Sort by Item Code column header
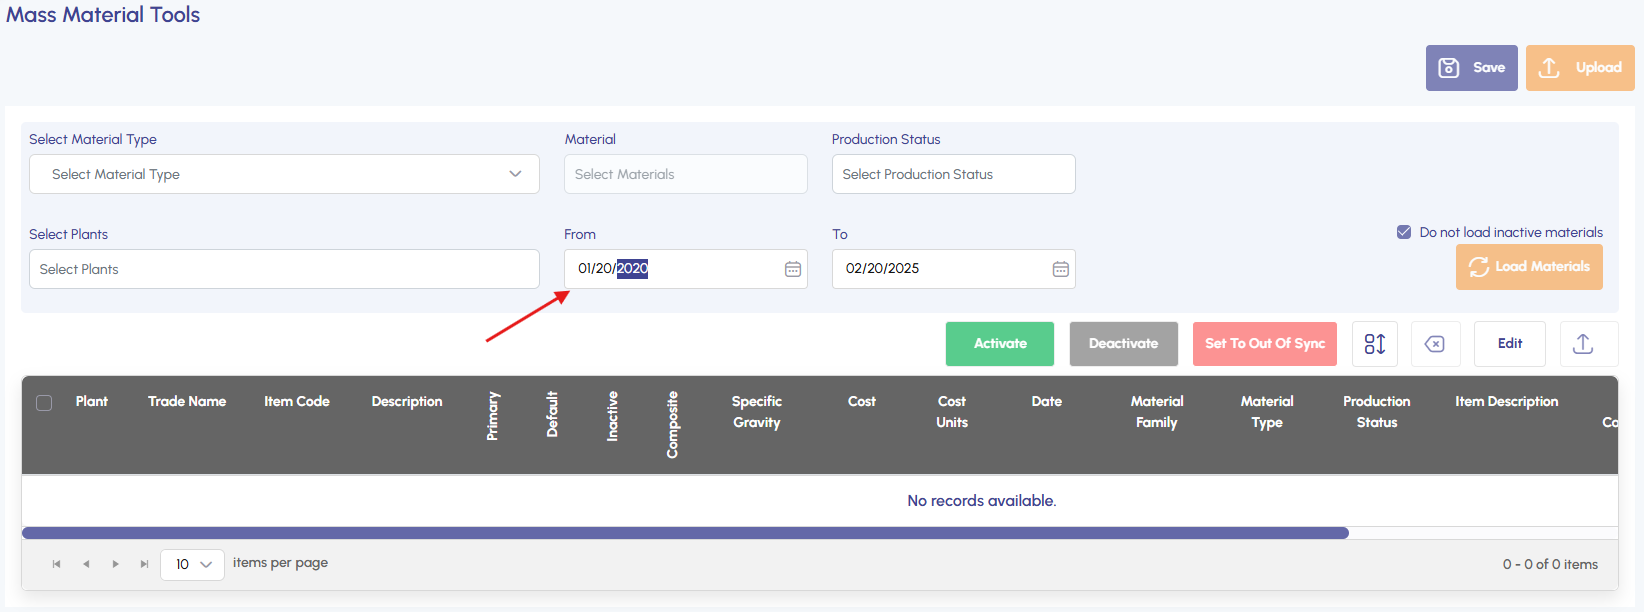The width and height of the screenshot is (1644, 612). pos(297,401)
